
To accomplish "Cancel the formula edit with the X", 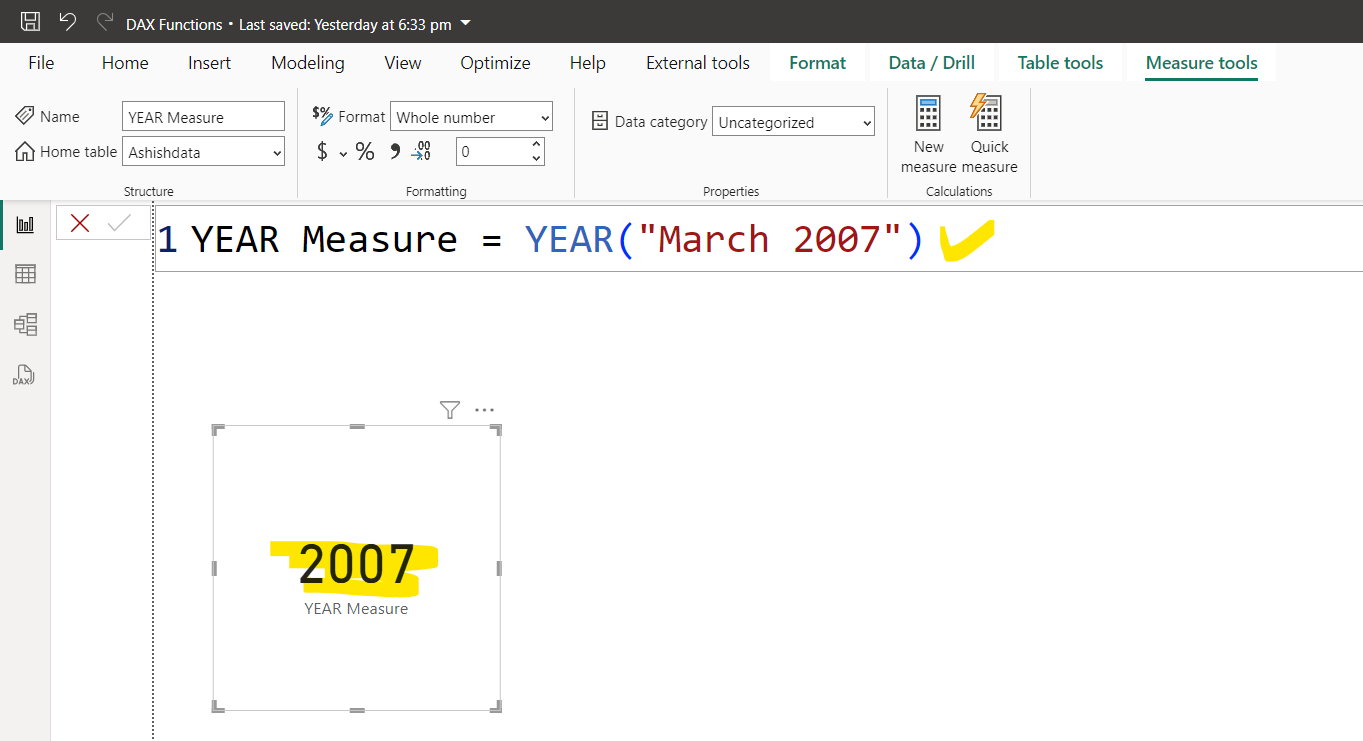I will [79, 222].
